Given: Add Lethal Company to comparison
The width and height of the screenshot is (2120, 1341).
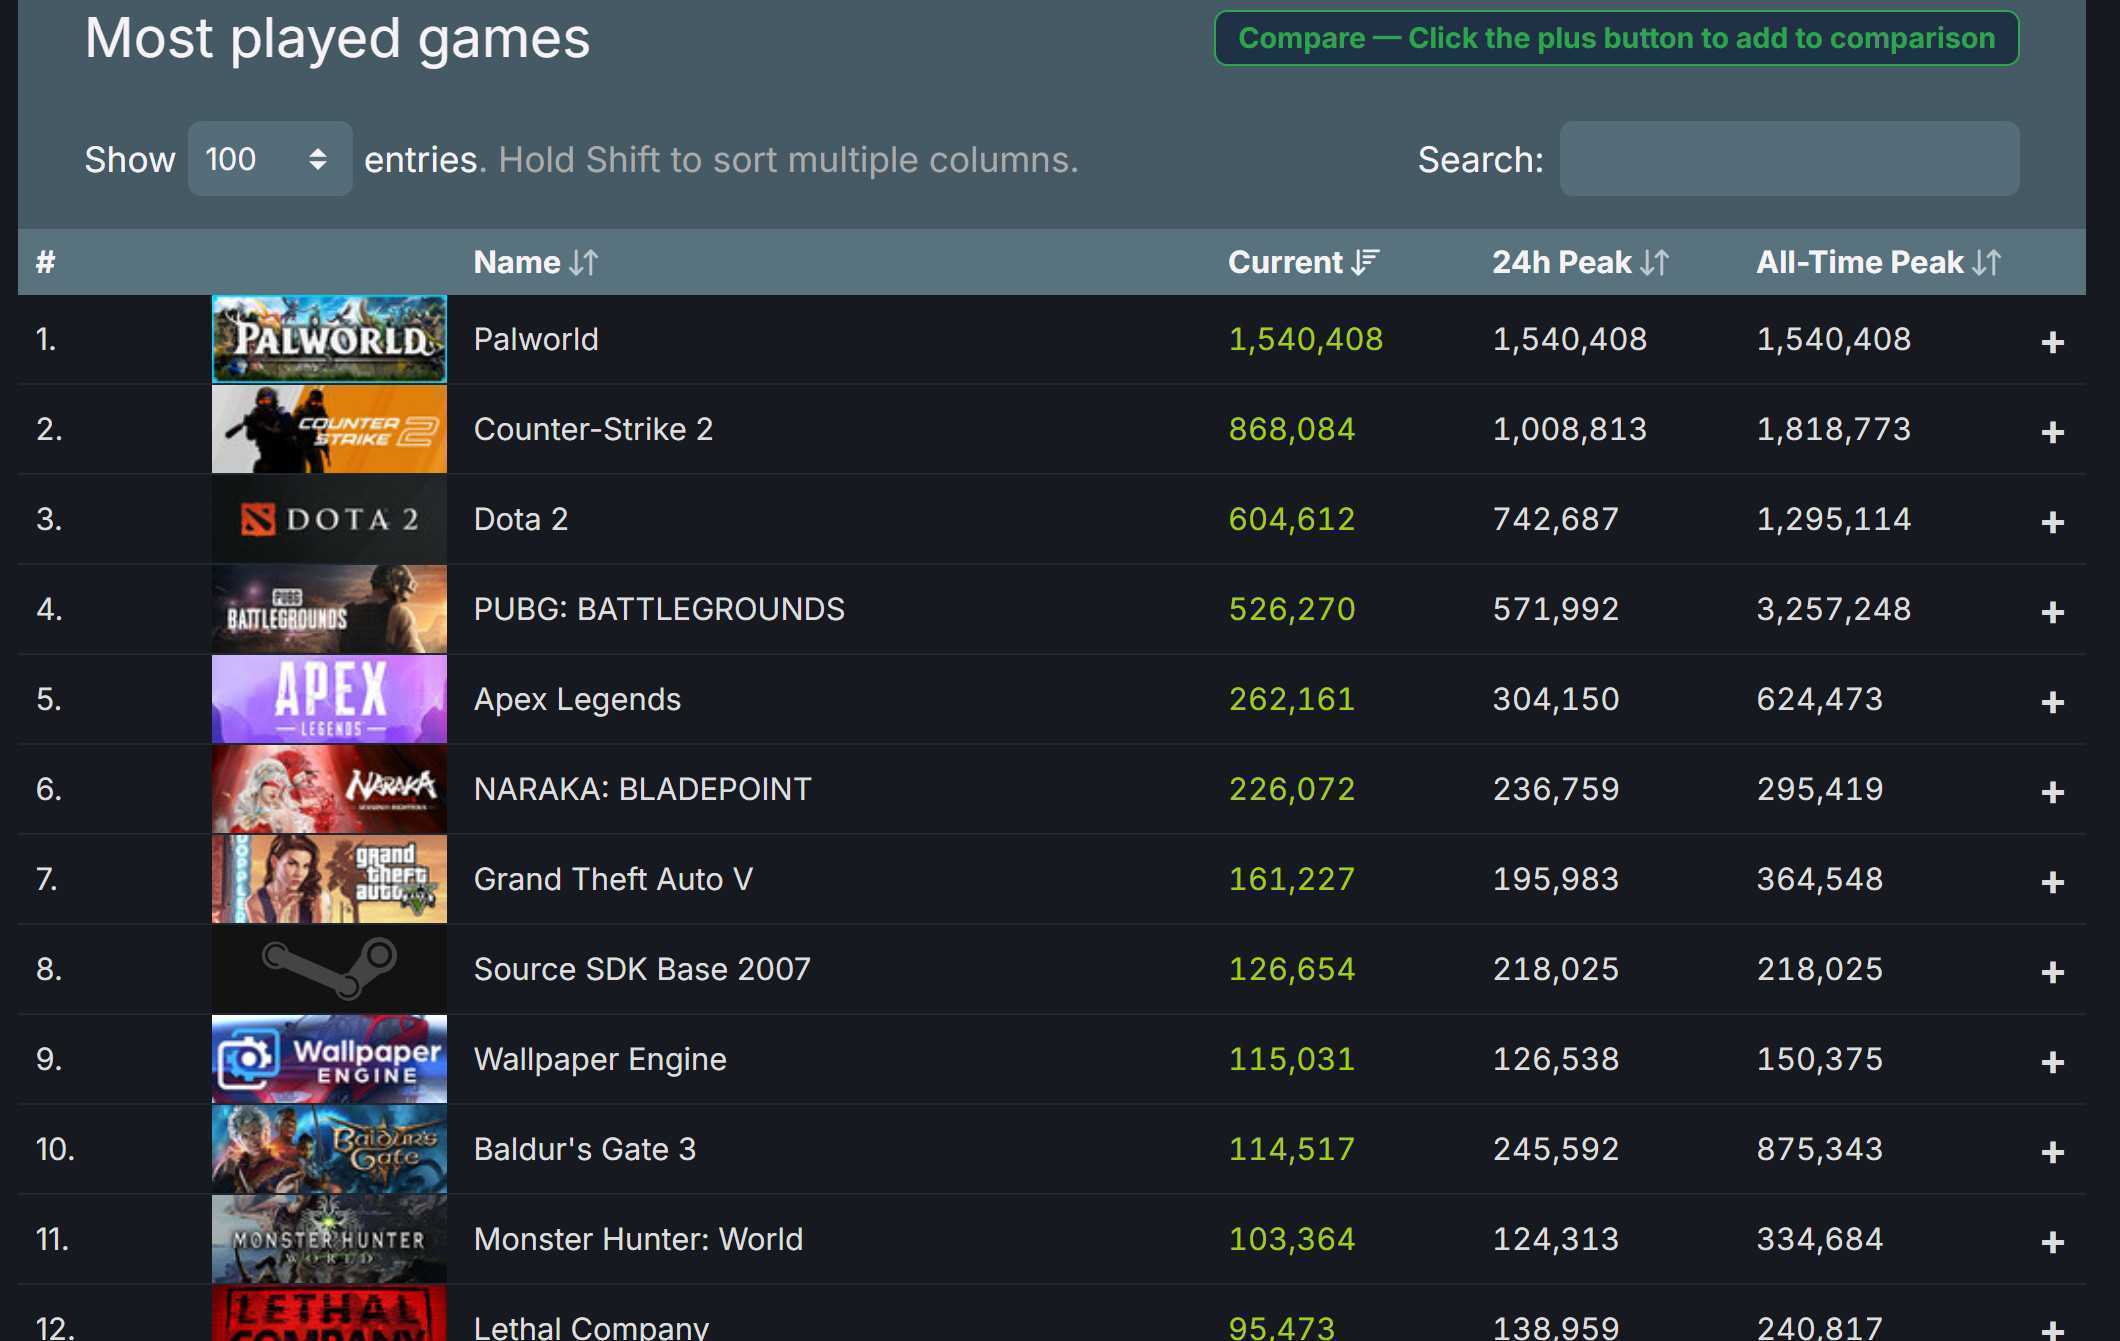Looking at the screenshot, I should pos(2052,1330).
